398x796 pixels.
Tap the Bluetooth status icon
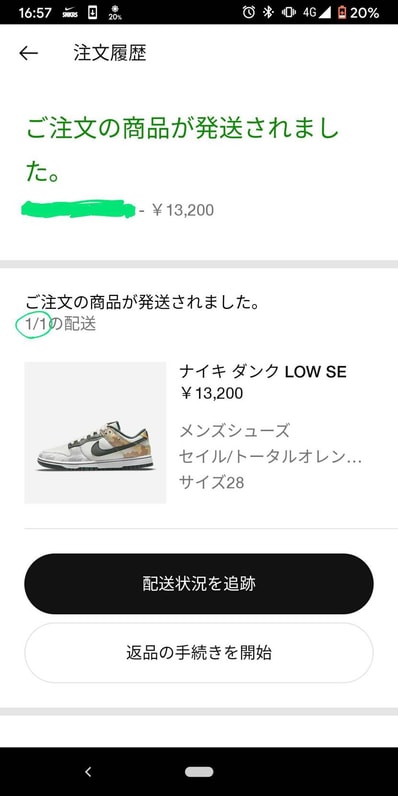point(268,13)
